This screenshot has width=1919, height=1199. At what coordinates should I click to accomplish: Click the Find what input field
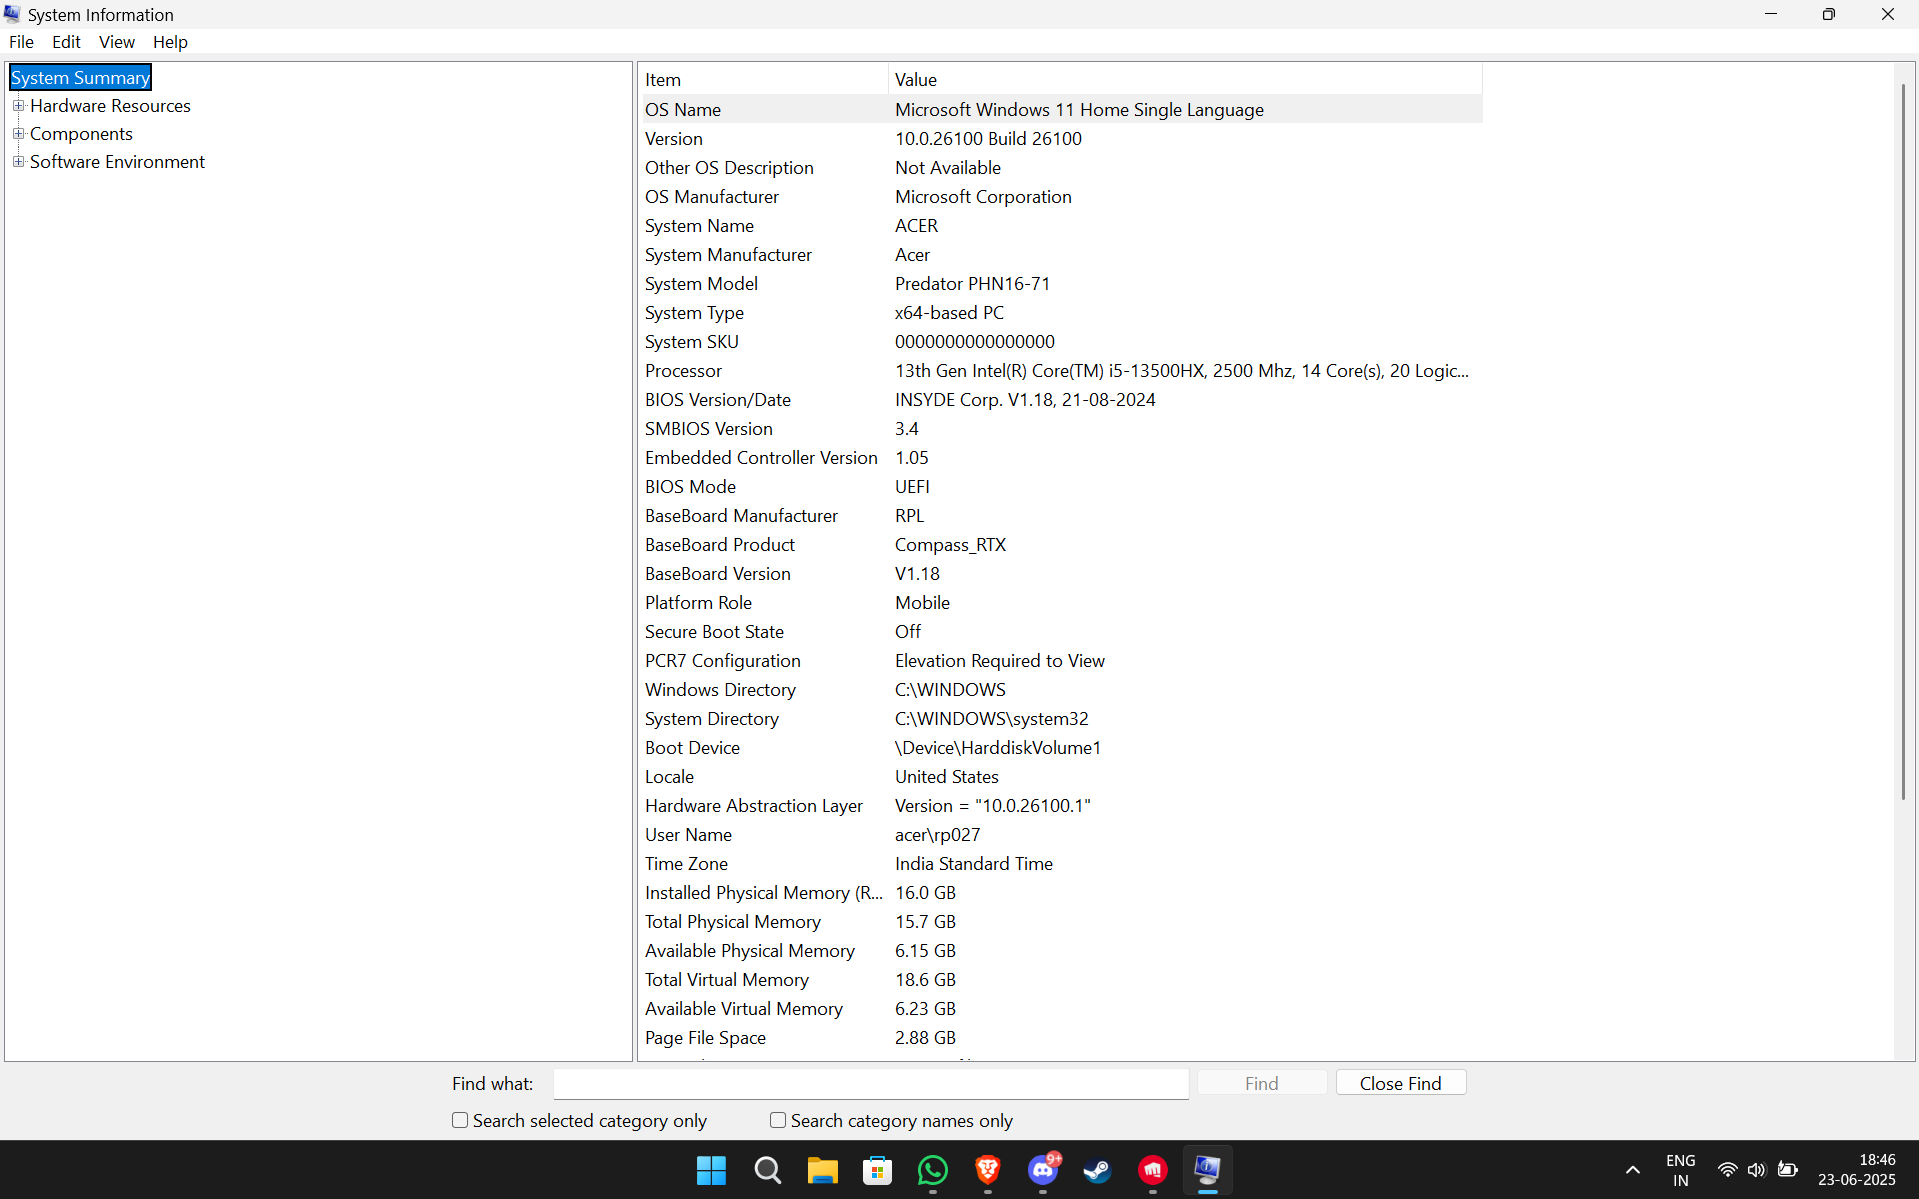point(871,1083)
